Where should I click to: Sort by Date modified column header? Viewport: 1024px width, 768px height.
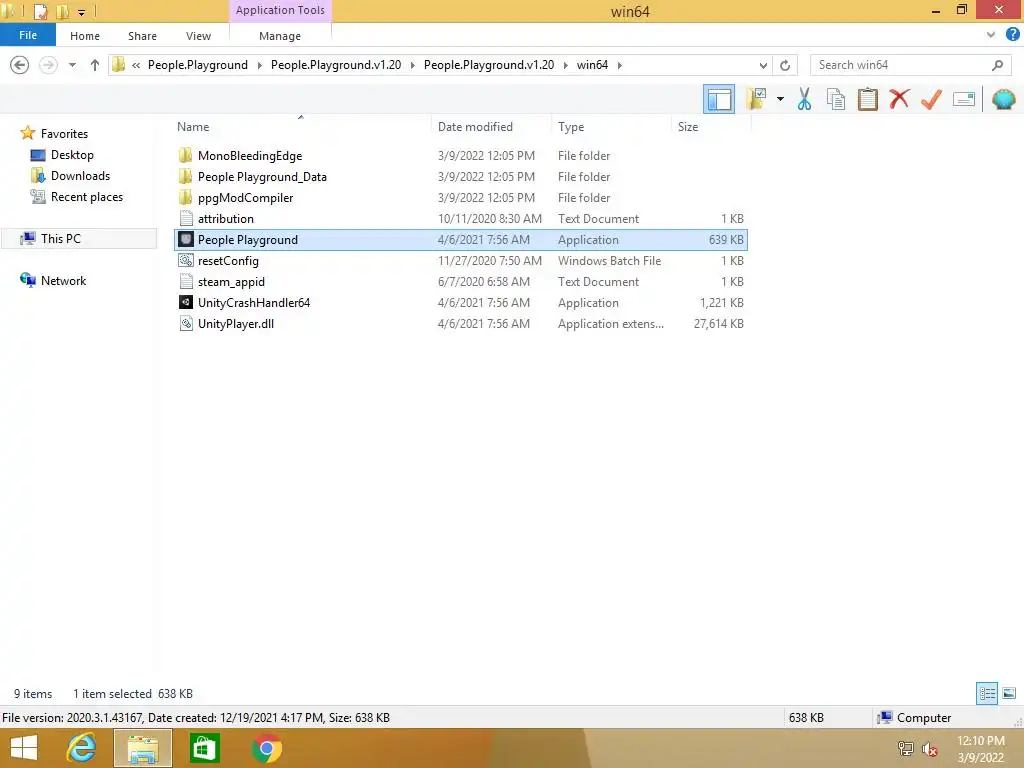475,127
